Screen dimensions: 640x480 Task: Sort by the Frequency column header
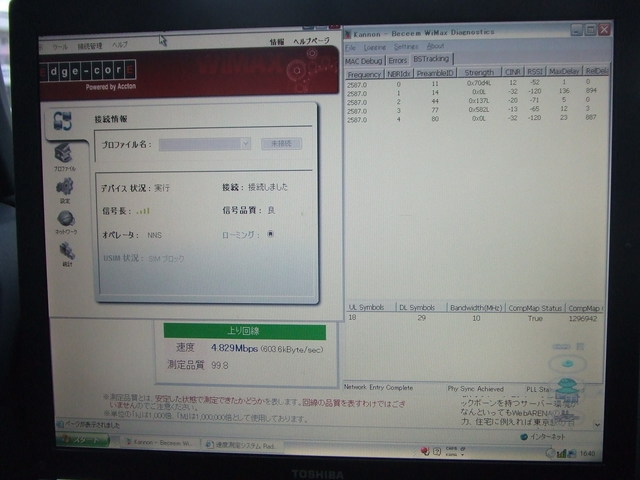point(364,74)
